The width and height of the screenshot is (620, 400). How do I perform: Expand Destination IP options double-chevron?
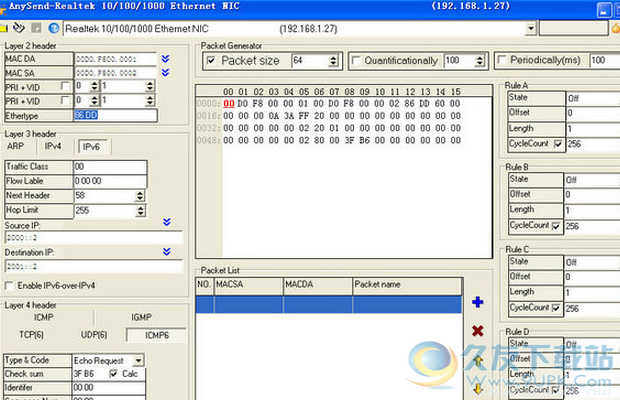(x=167, y=251)
